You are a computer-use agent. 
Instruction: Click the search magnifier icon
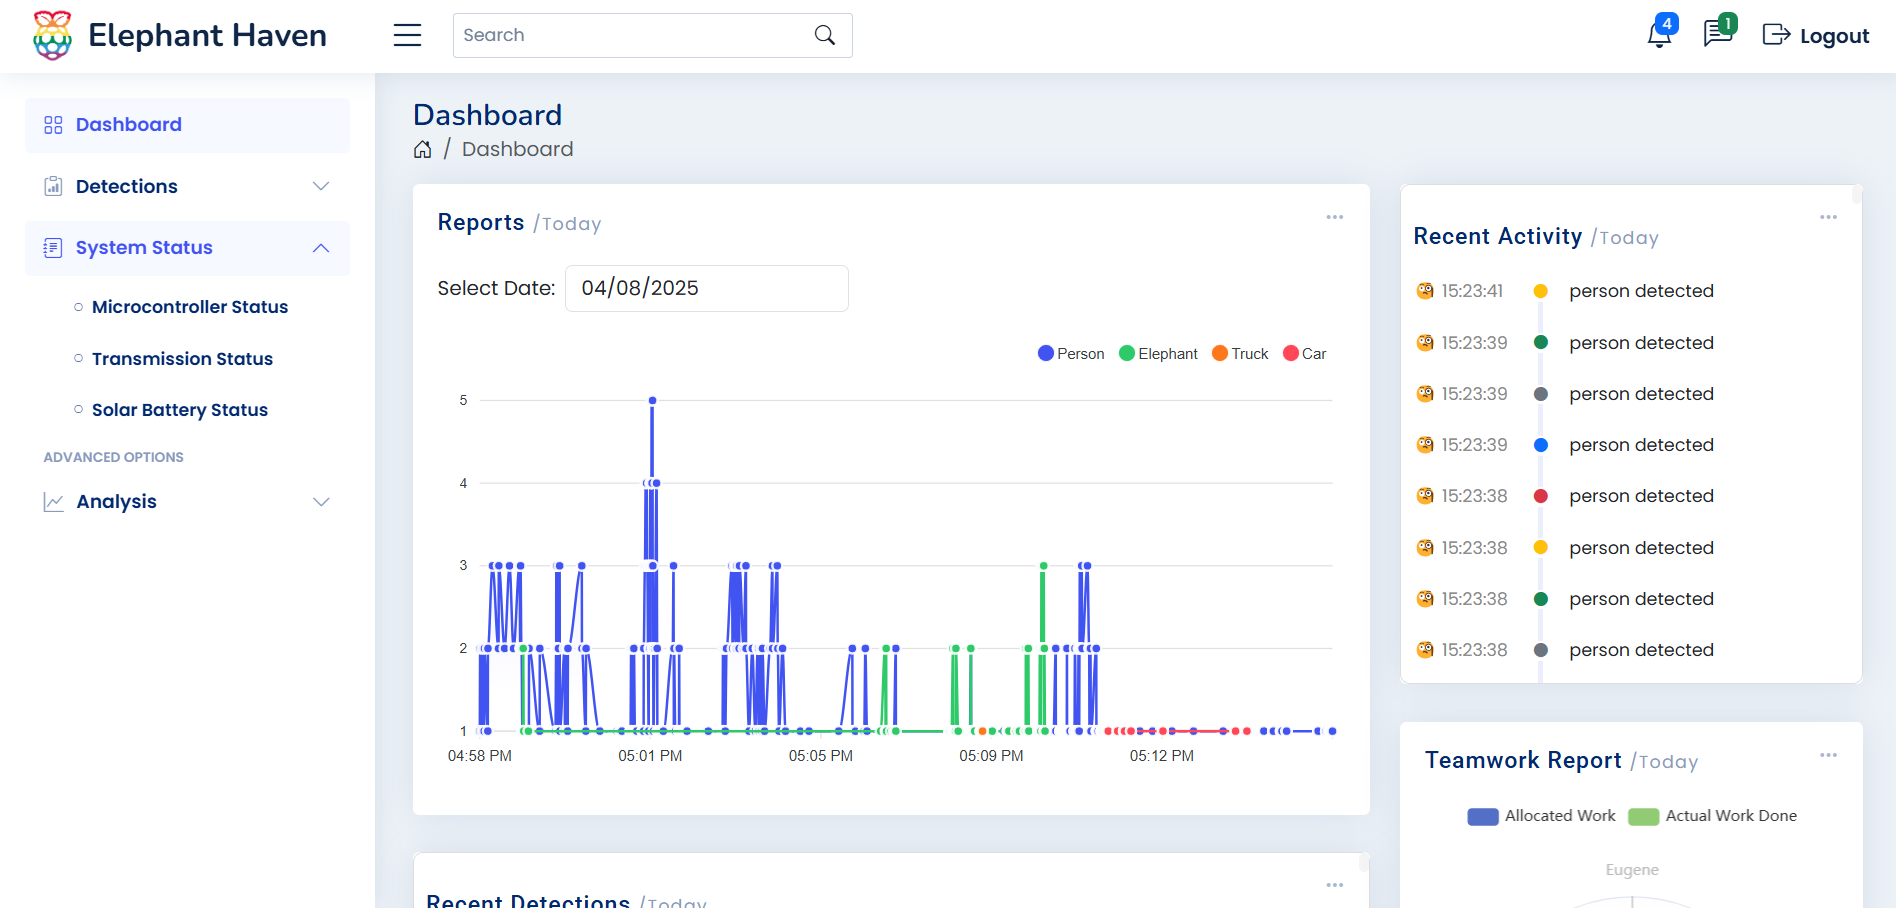point(825,35)
